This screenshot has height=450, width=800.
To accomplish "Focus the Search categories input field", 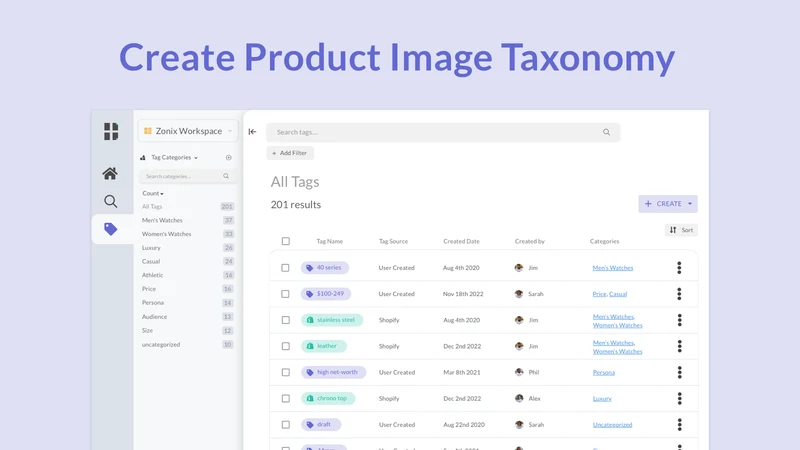I will [187, 176].
